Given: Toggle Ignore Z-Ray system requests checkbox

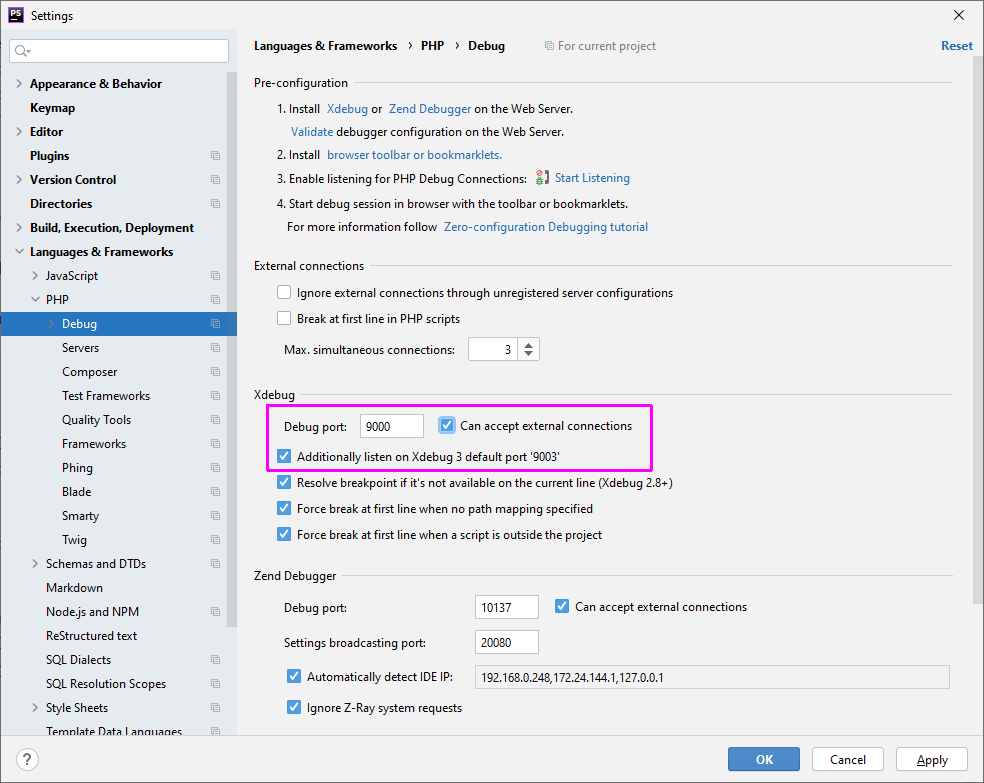Looking at the screenshot, I should click(294, 707).
